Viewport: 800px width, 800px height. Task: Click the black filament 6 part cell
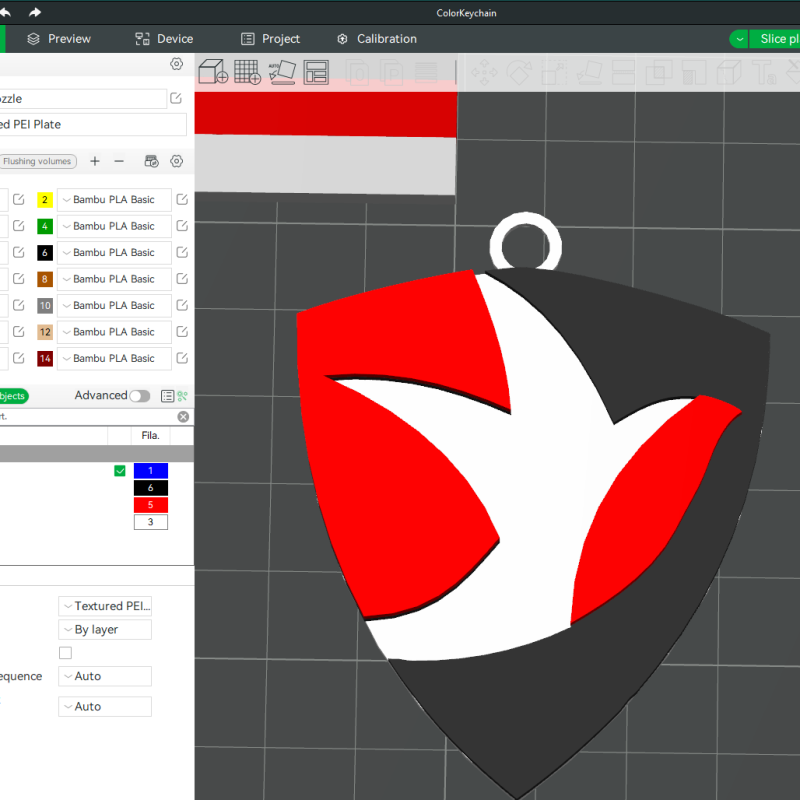[151, 488]
